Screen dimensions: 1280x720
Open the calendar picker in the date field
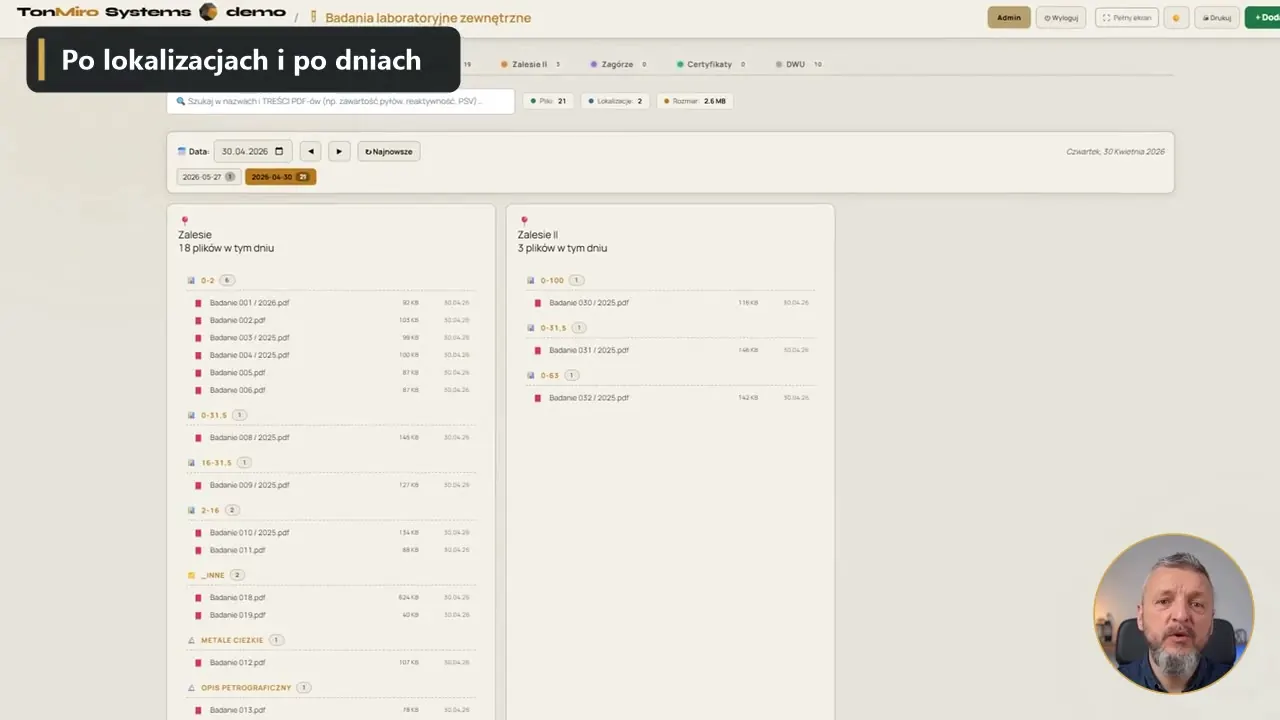tap(279, 151)
